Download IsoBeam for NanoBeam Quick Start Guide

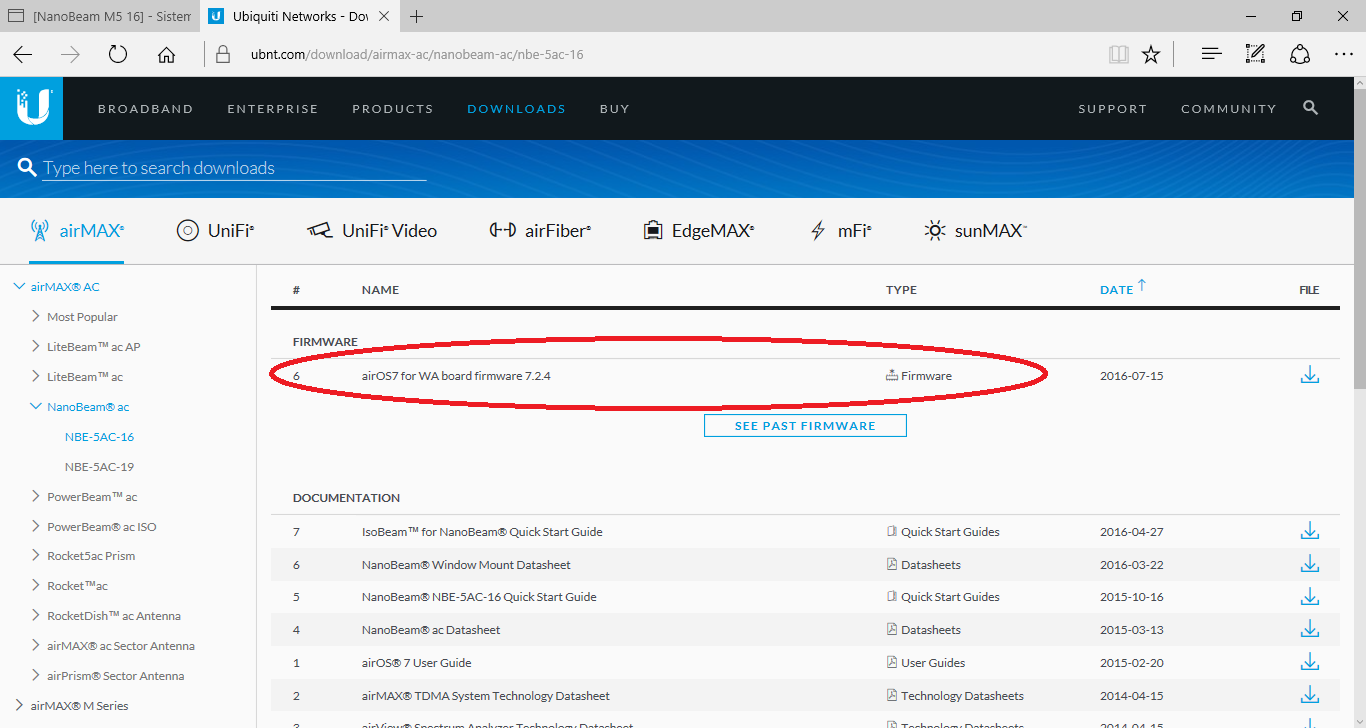click(1310, 531)
